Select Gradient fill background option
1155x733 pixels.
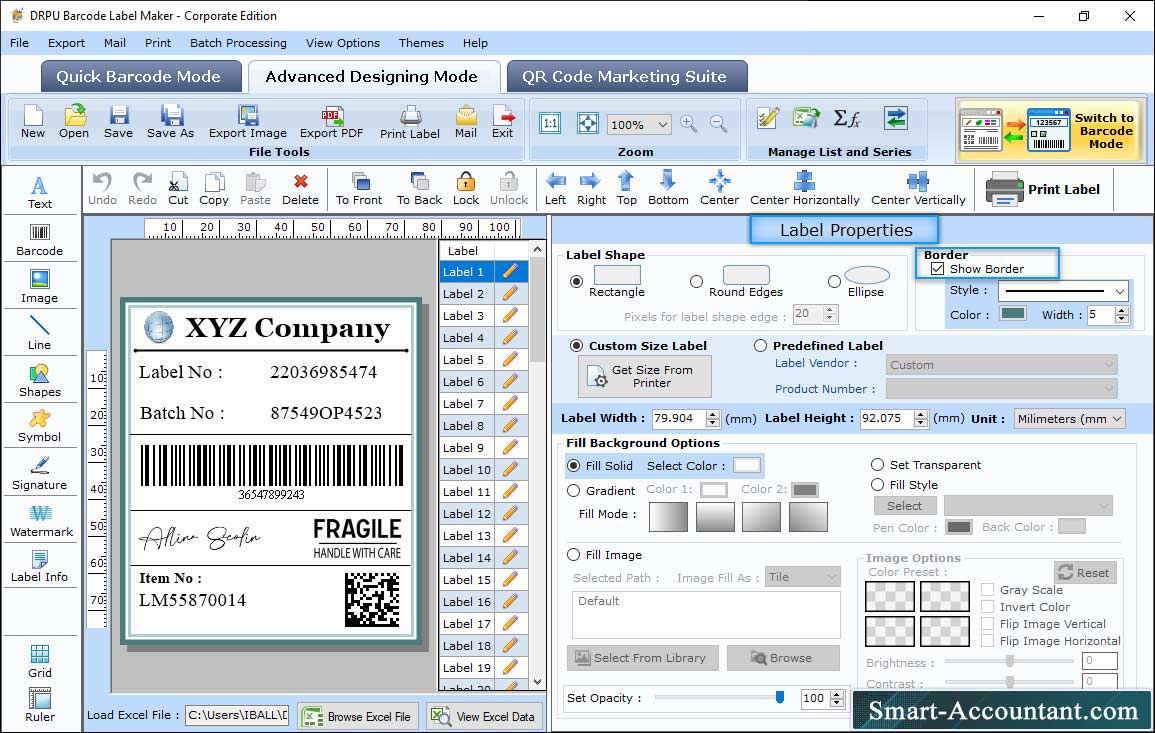click(x=573, y=491)
